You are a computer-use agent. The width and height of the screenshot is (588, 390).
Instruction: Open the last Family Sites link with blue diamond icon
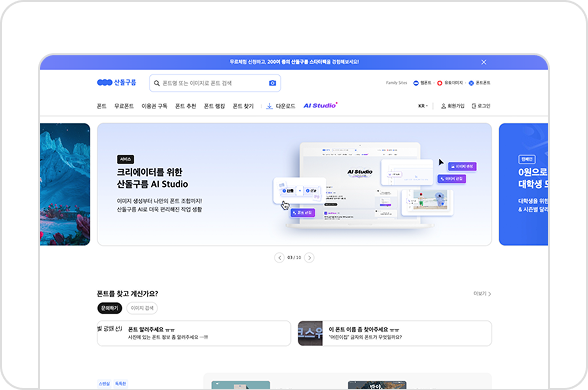click(480, 83)
